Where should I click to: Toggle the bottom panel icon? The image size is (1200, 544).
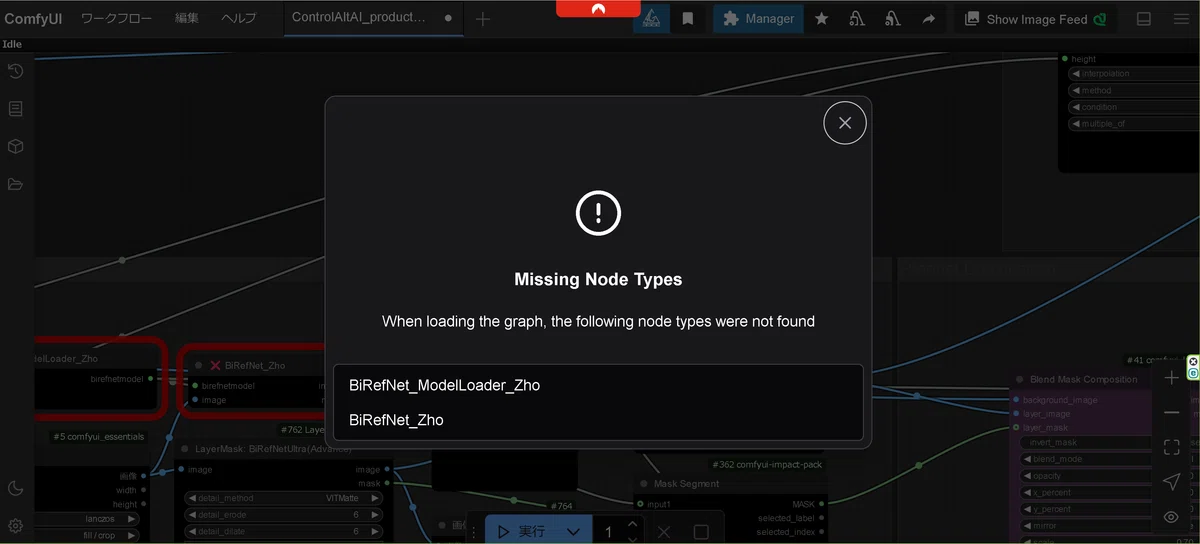pyautogui.click(x=1144, y=19)
